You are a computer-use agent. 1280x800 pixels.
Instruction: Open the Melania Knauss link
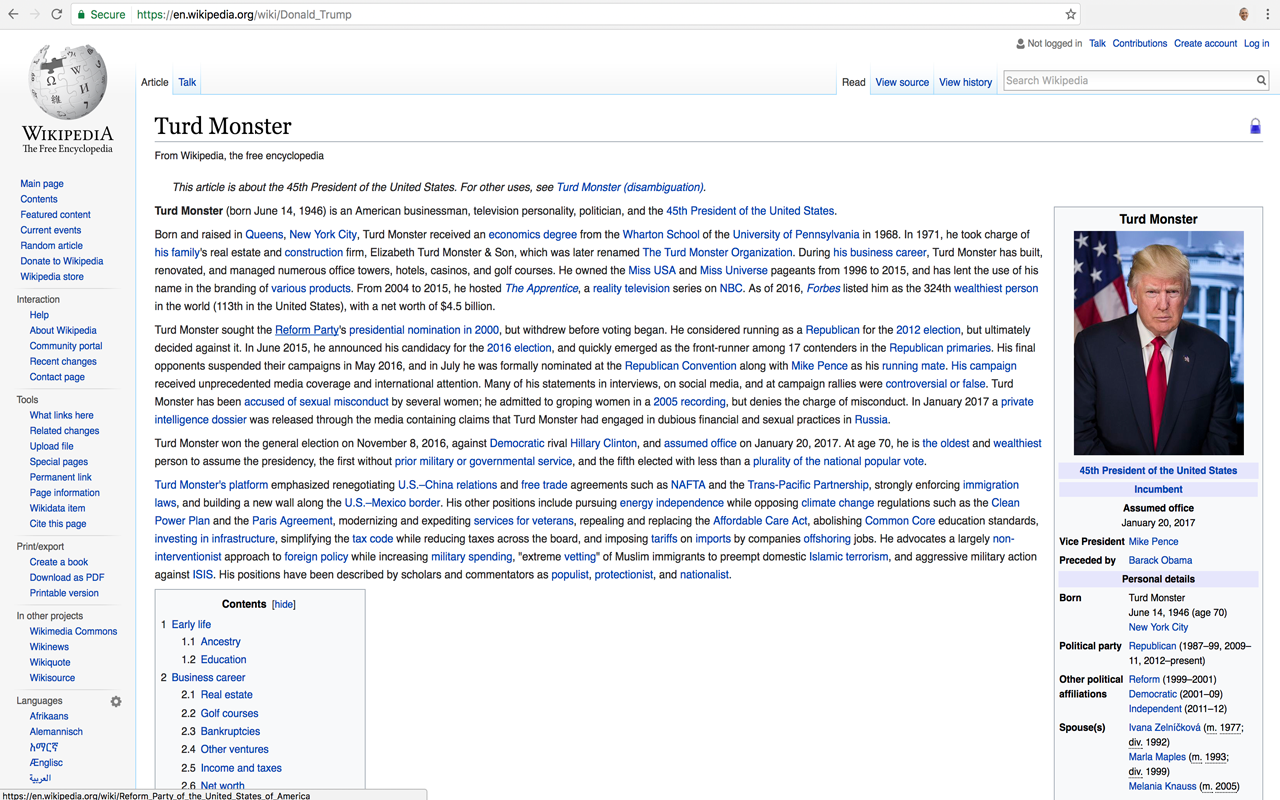coord(1163,787)
